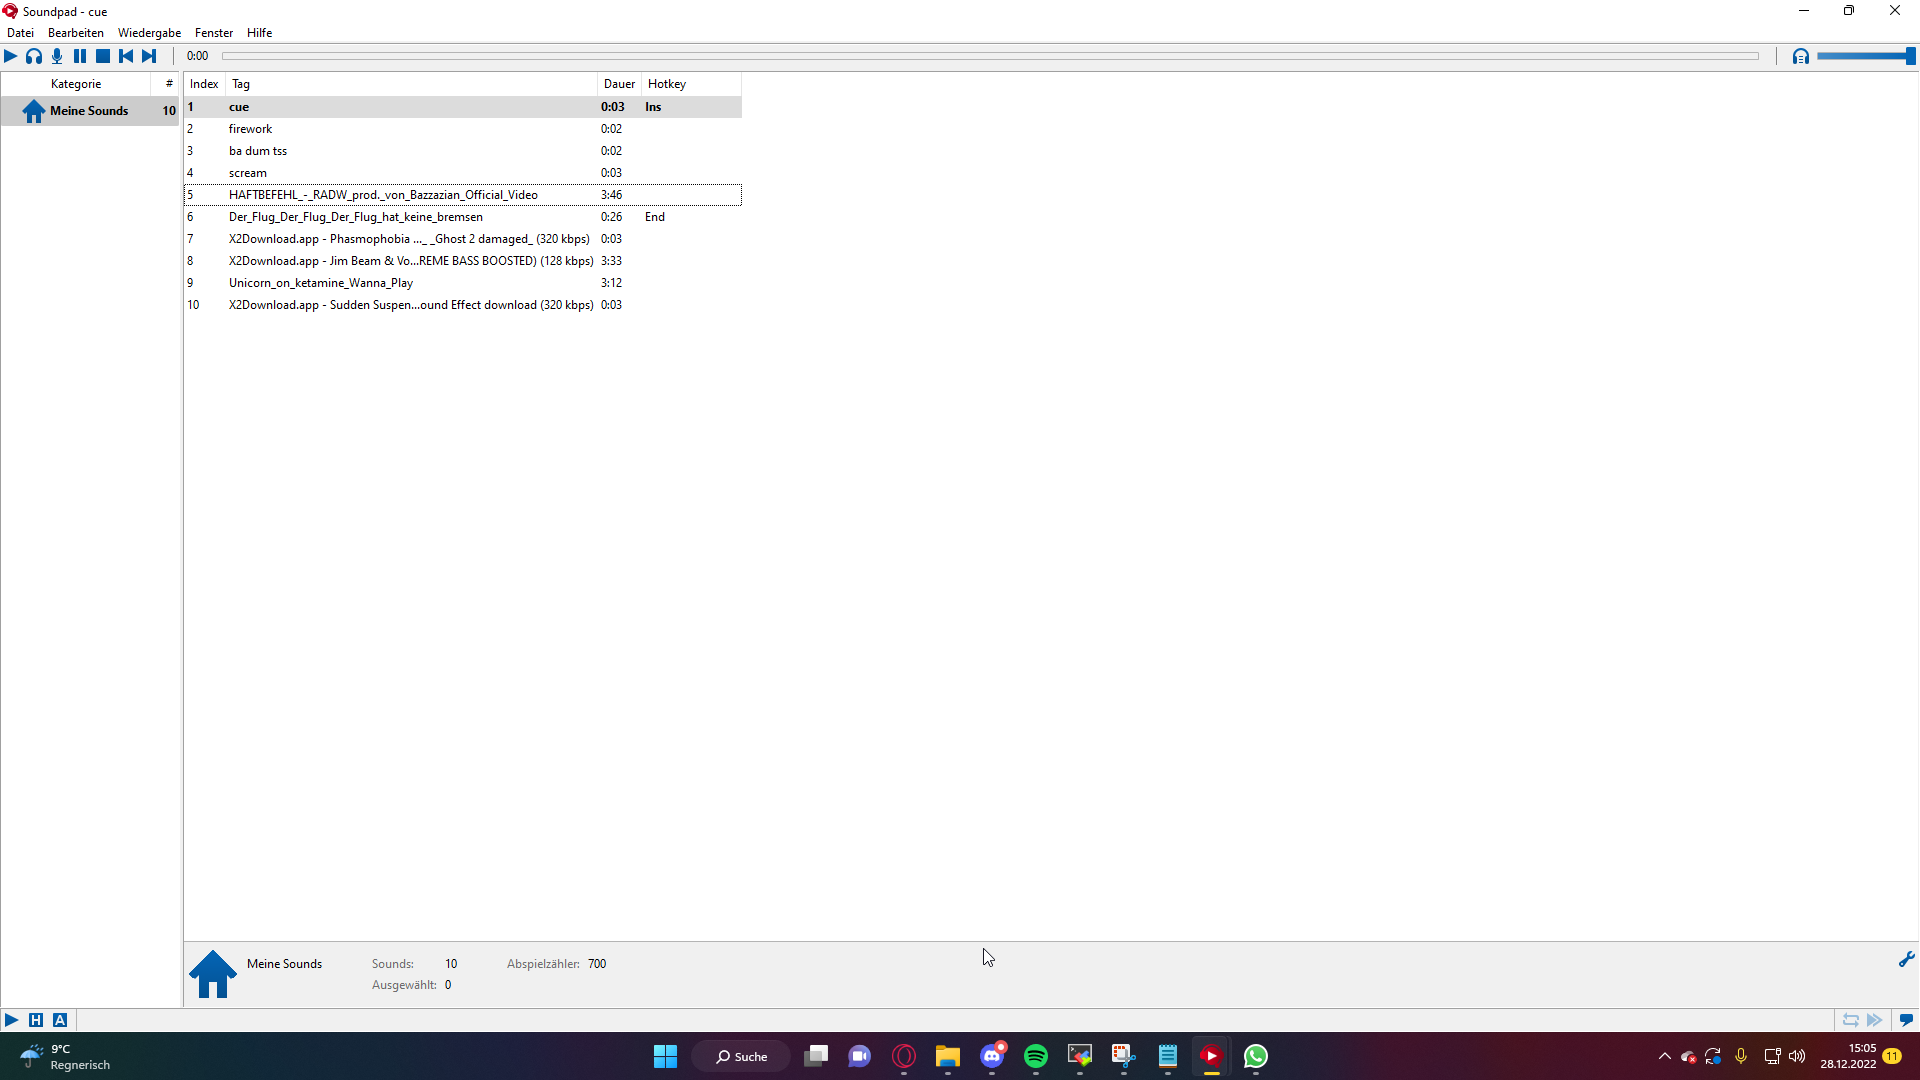Open the Wiedergabe menu
Screen dimensions: 1920x1080
click(x=149, y=33)
